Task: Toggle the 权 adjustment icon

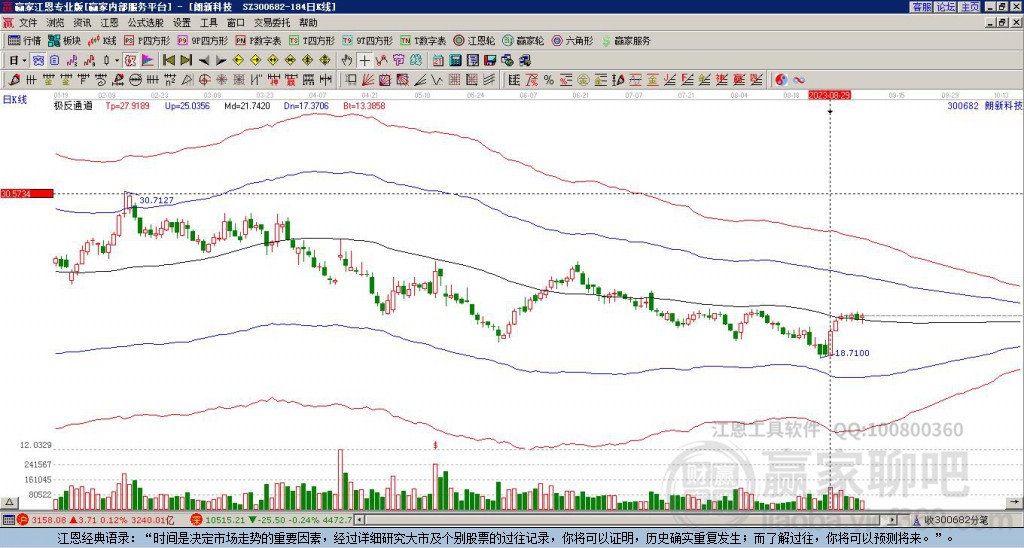Action: click(x=130, y=61)
